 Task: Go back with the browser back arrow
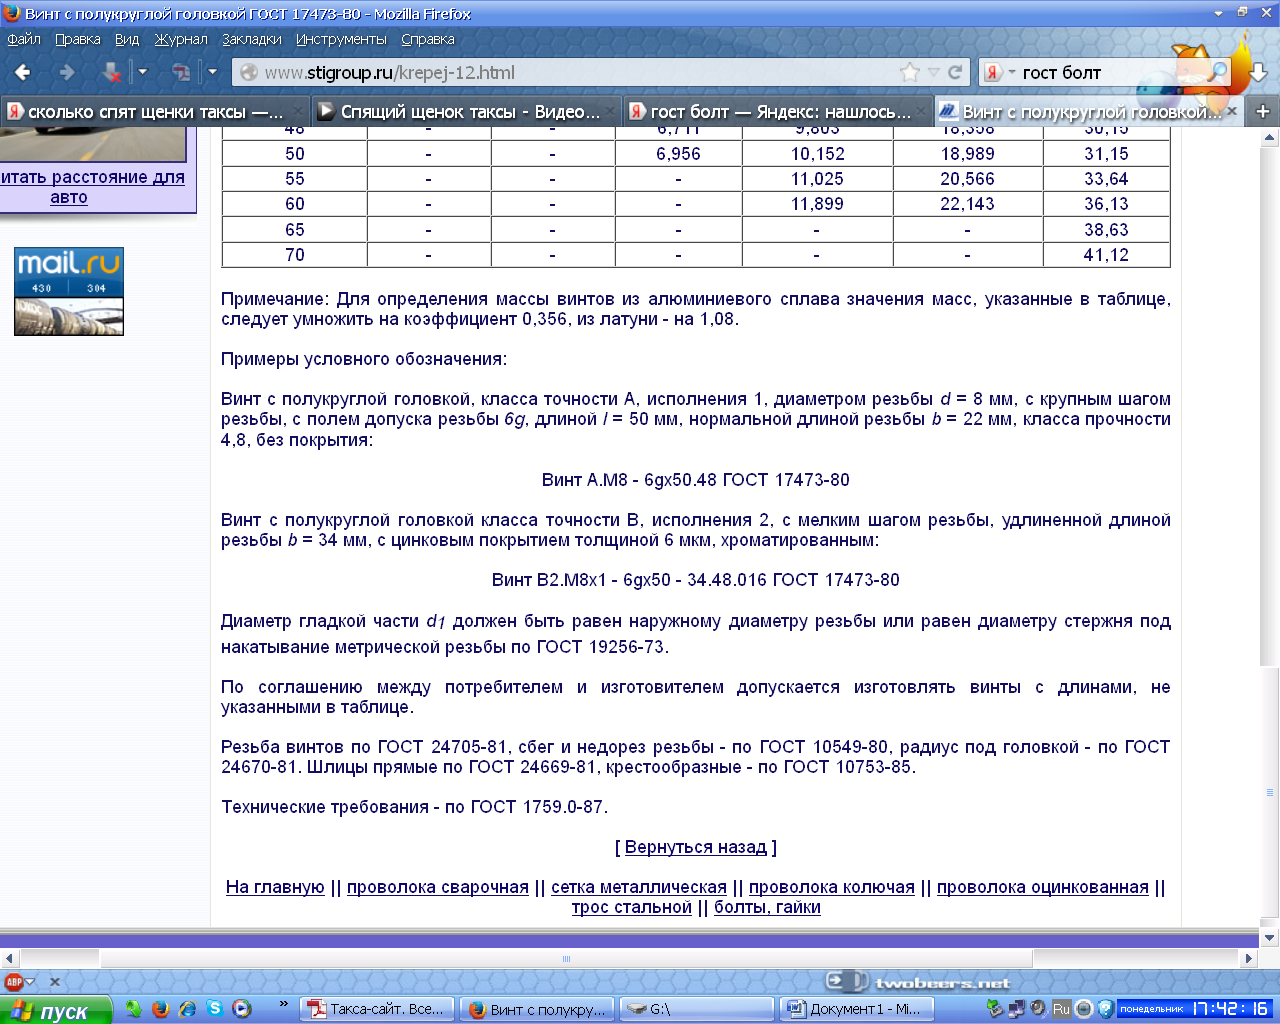(x=23, y=72)
